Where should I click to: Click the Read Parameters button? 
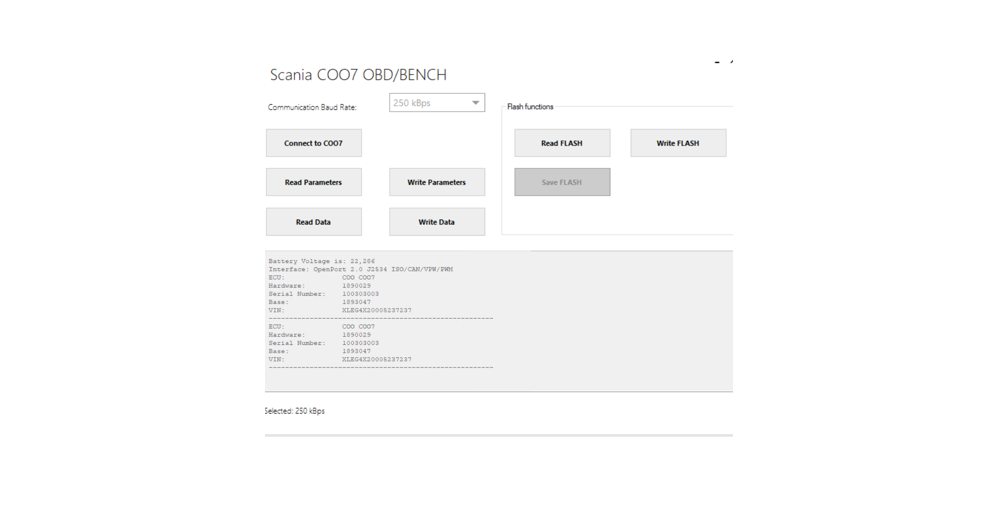click(314, 182)
